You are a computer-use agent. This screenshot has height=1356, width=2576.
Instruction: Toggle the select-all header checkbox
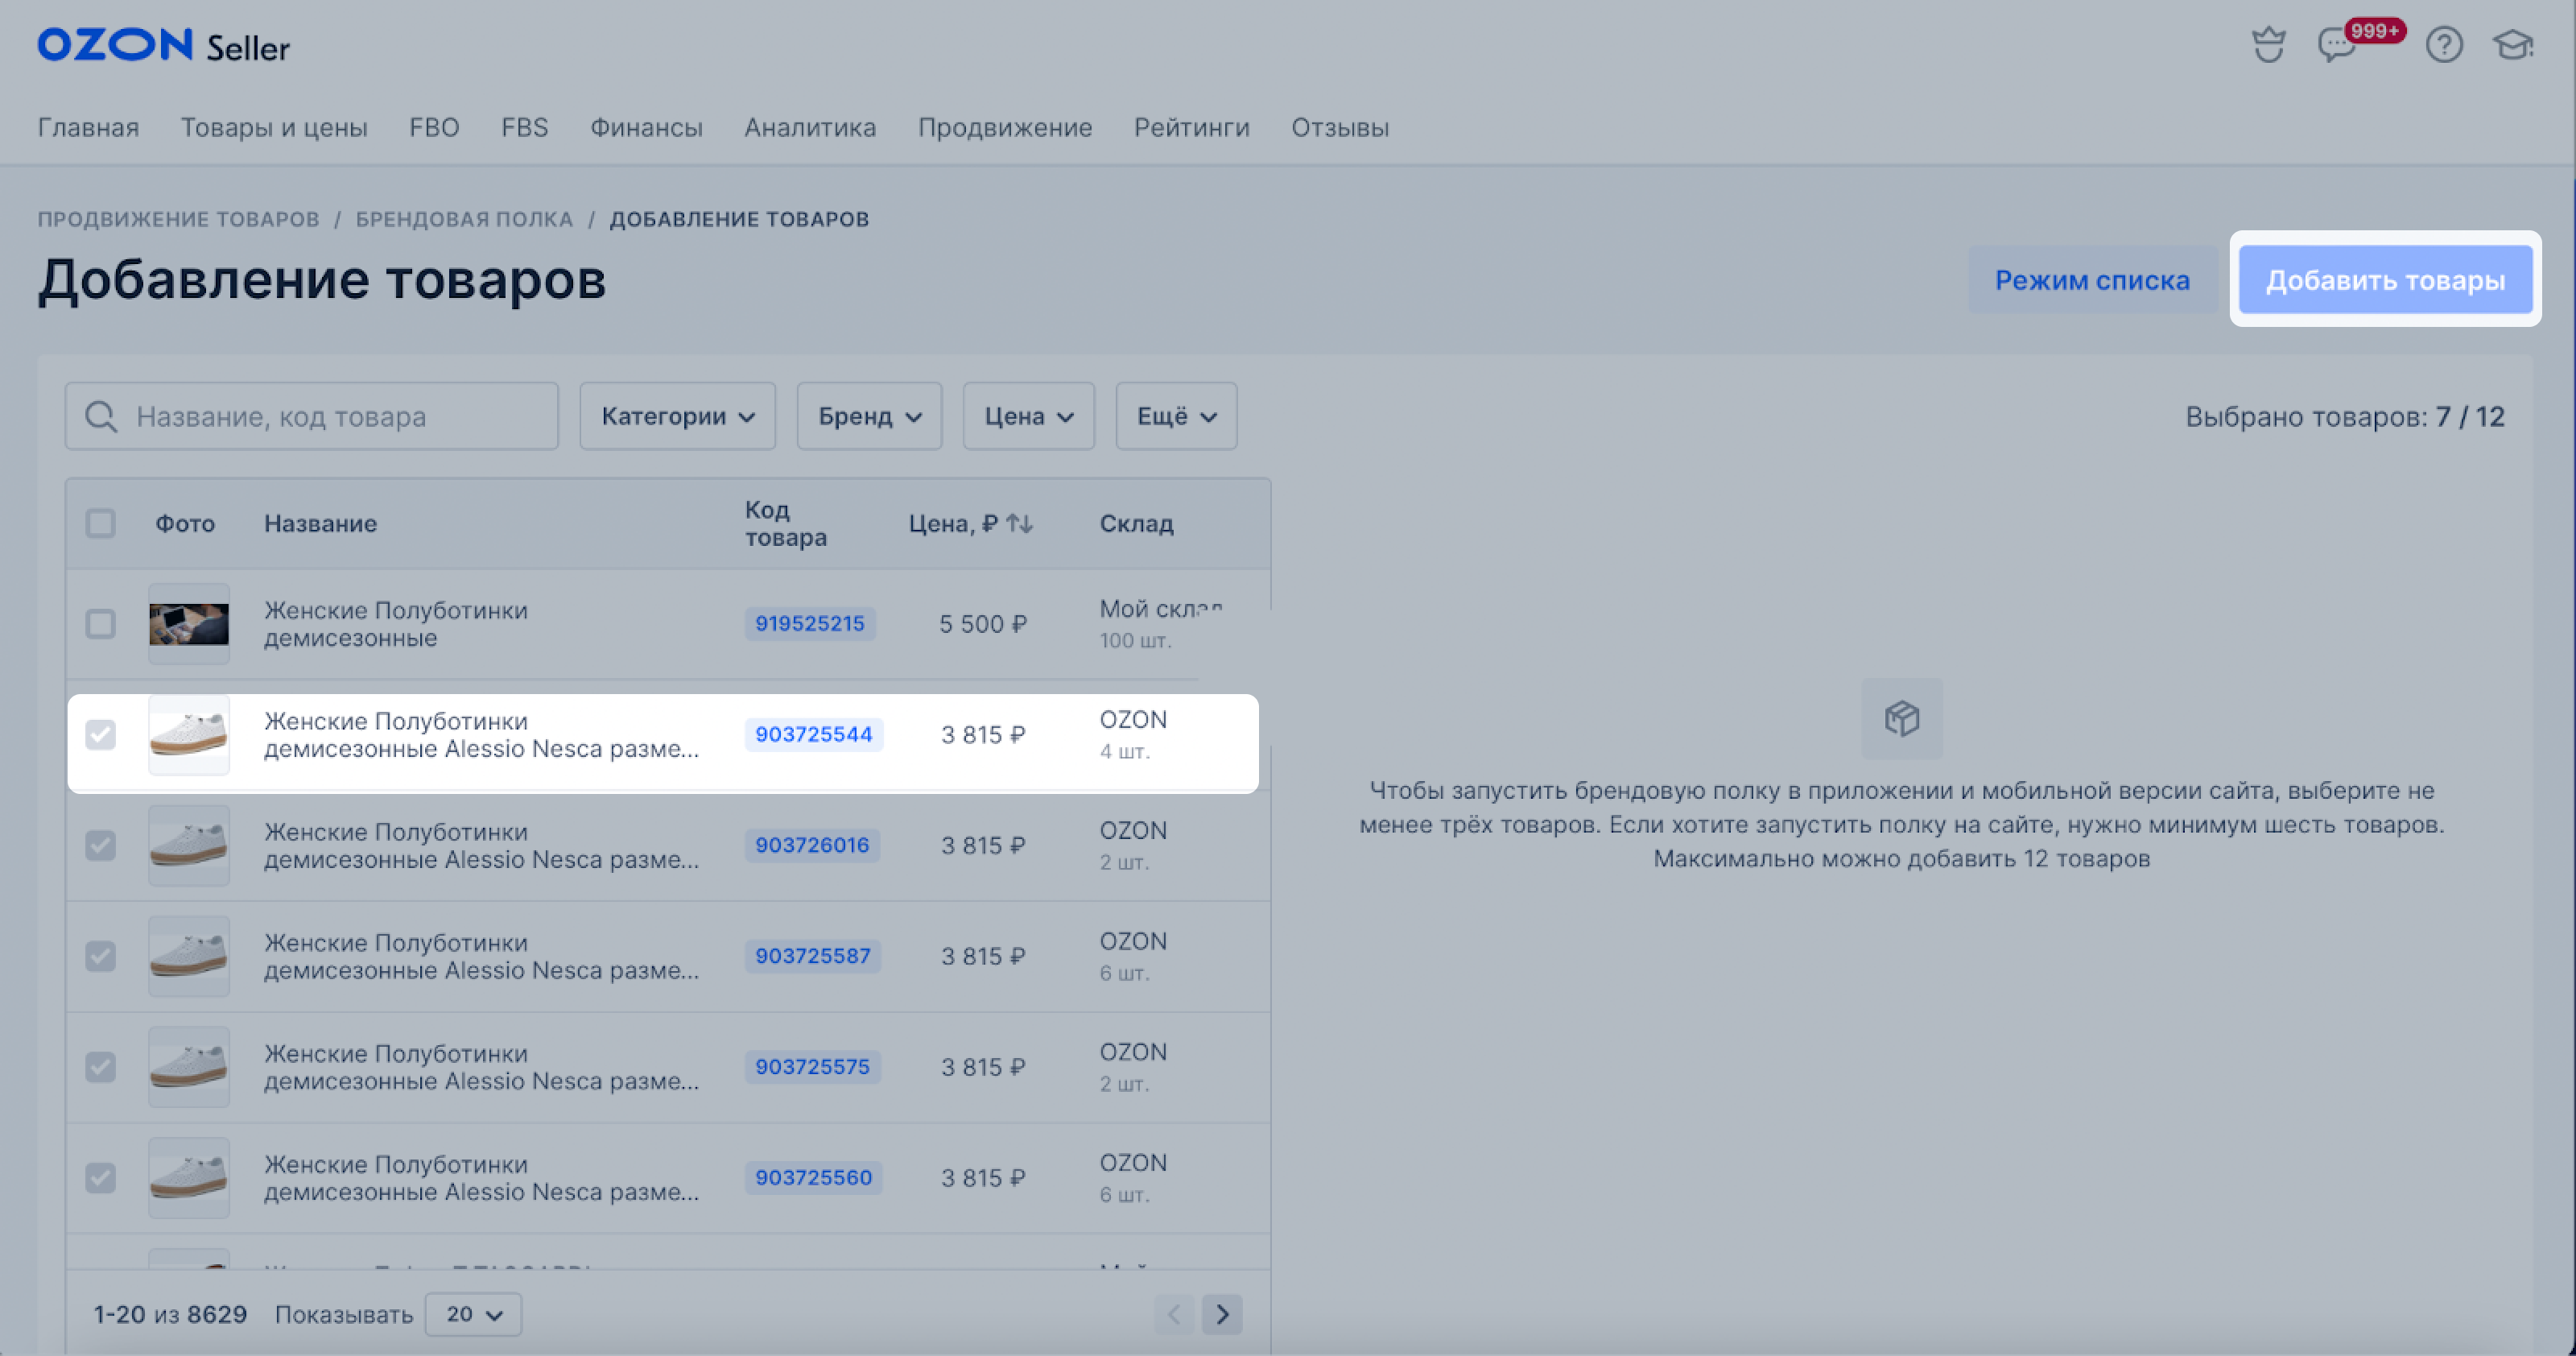(100, 523)
